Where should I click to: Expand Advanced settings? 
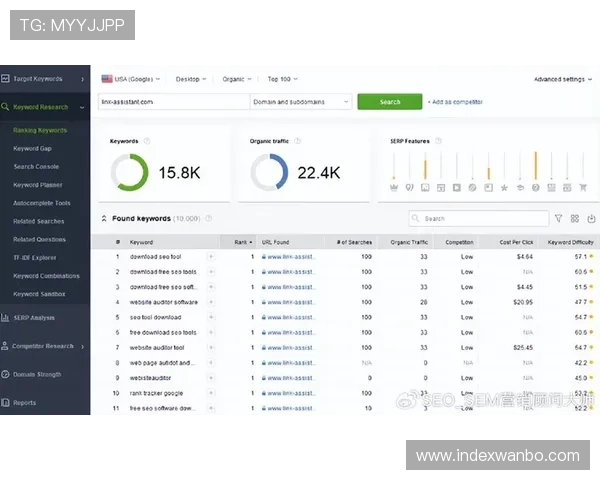[562, 79]
